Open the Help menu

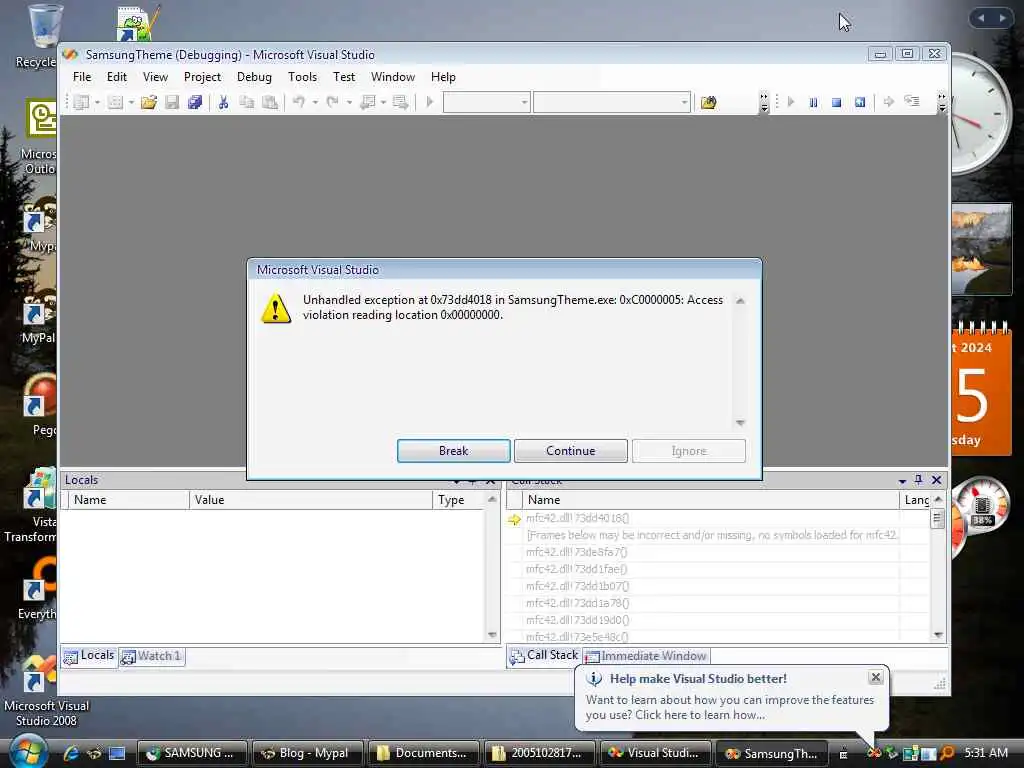click(443, 77)
